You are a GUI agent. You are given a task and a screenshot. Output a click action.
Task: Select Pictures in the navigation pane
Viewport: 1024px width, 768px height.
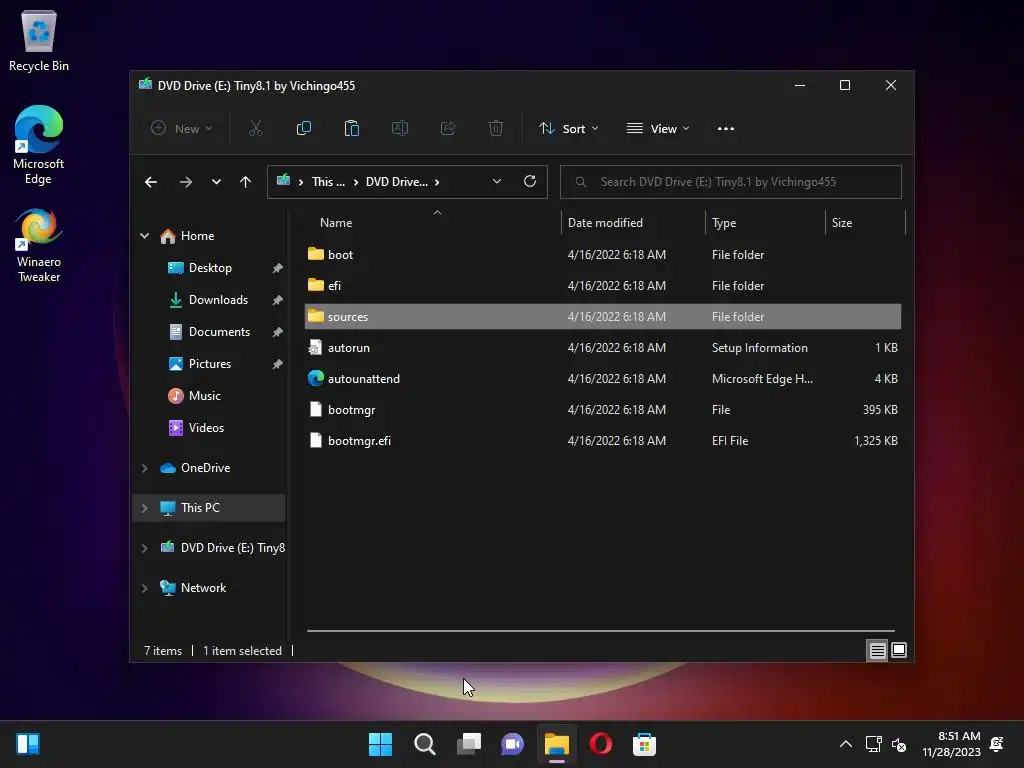click(x=210, y=364)
